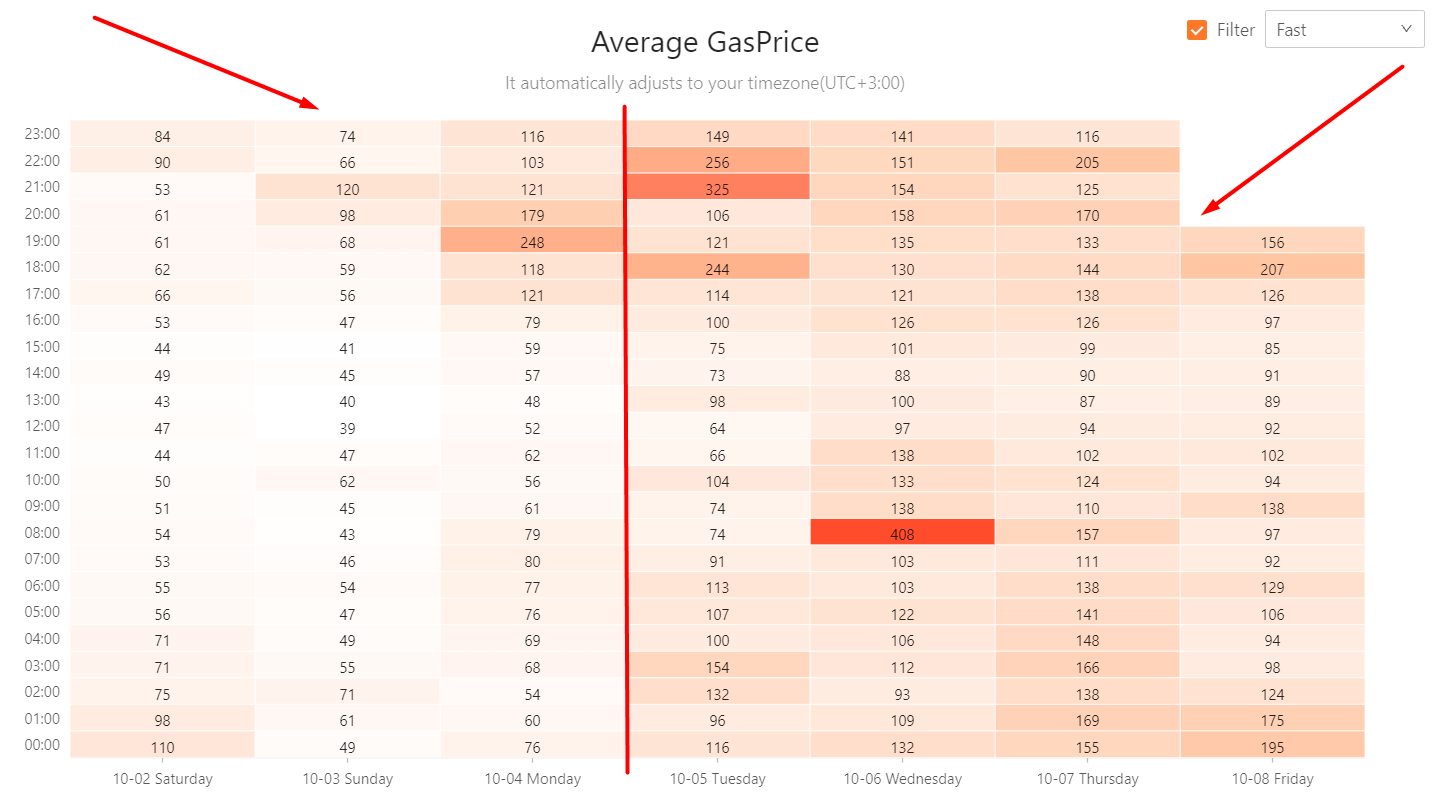Viewport: 1448px width, 796px height.
Task: Click the 207 cell on Friday 18:00
Action: 1272,268
